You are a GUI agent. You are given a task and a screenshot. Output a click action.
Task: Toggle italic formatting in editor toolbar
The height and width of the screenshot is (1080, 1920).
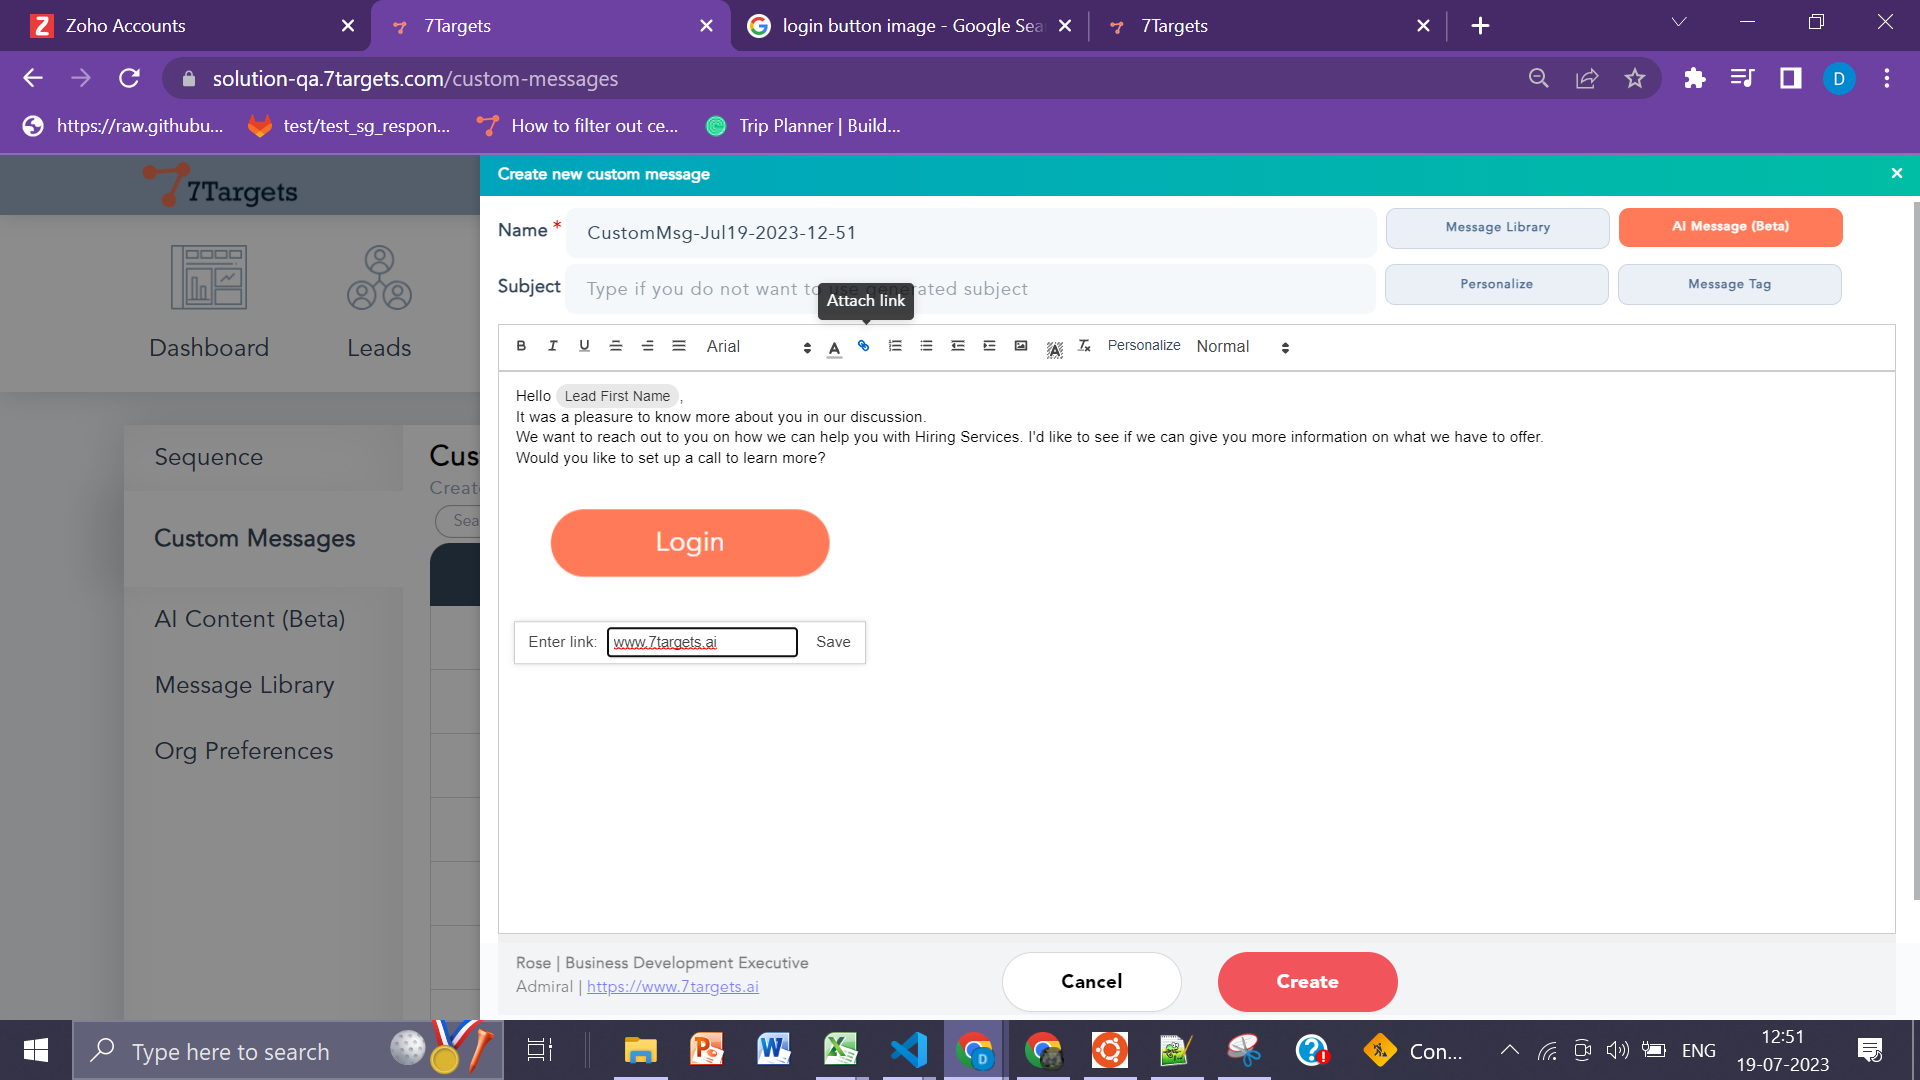[553, 346]
